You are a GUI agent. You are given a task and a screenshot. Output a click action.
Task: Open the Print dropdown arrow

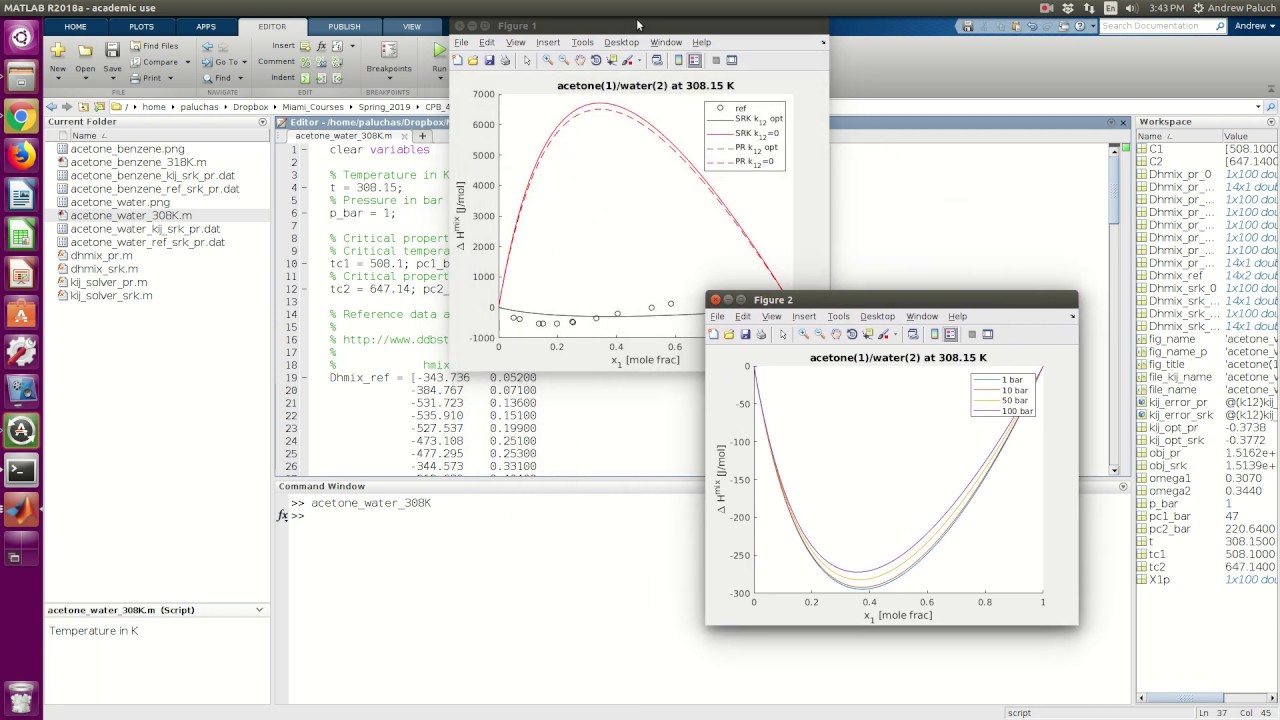[x=170, y=78]
